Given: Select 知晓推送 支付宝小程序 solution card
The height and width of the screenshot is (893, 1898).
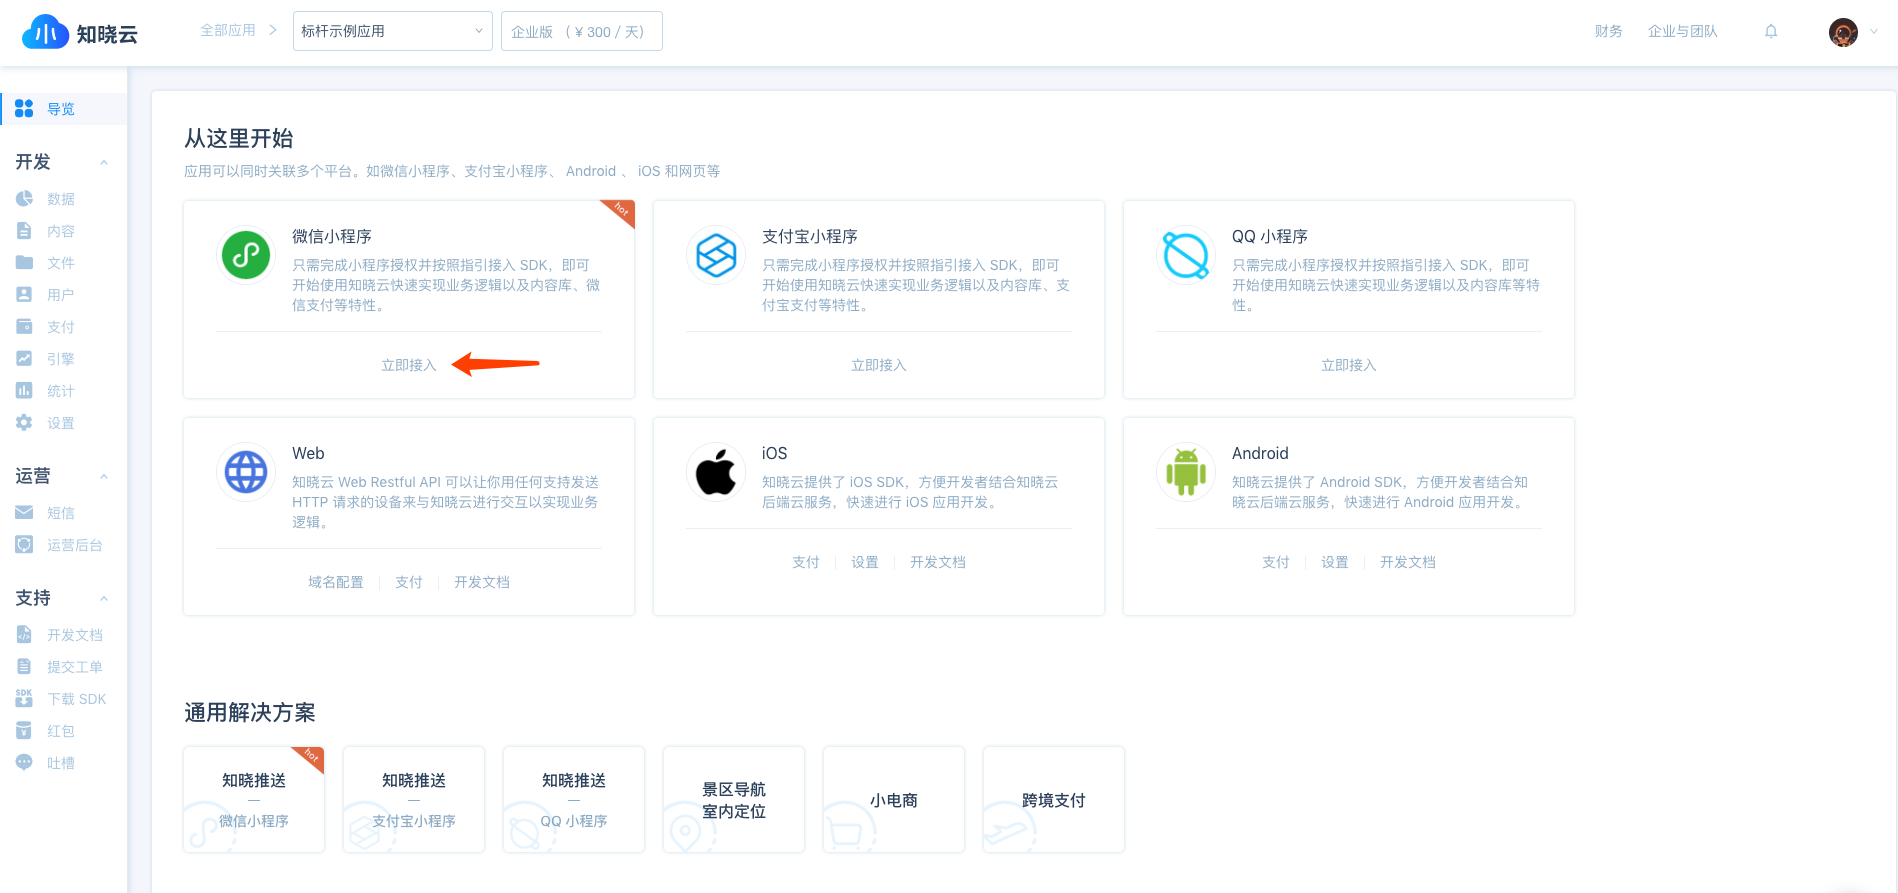Looking at the screenshot, I should 414,800.
